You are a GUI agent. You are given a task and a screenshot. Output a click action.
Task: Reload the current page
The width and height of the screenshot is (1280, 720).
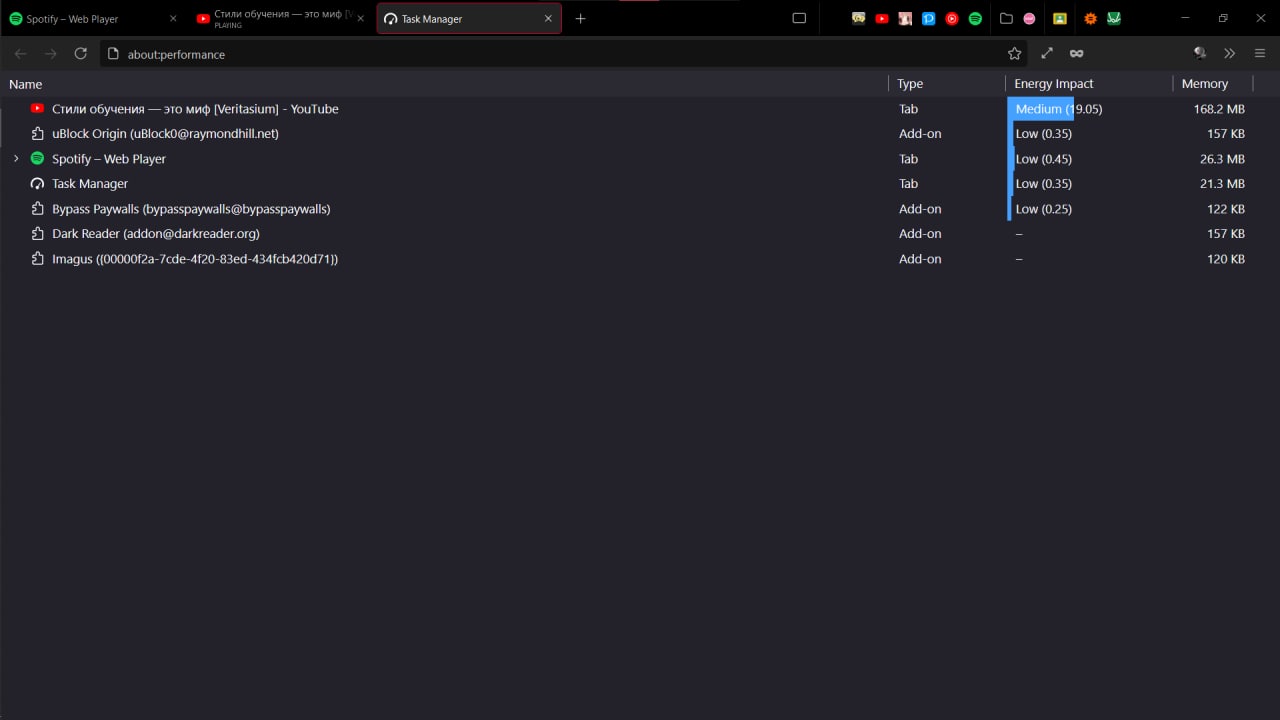81,54
